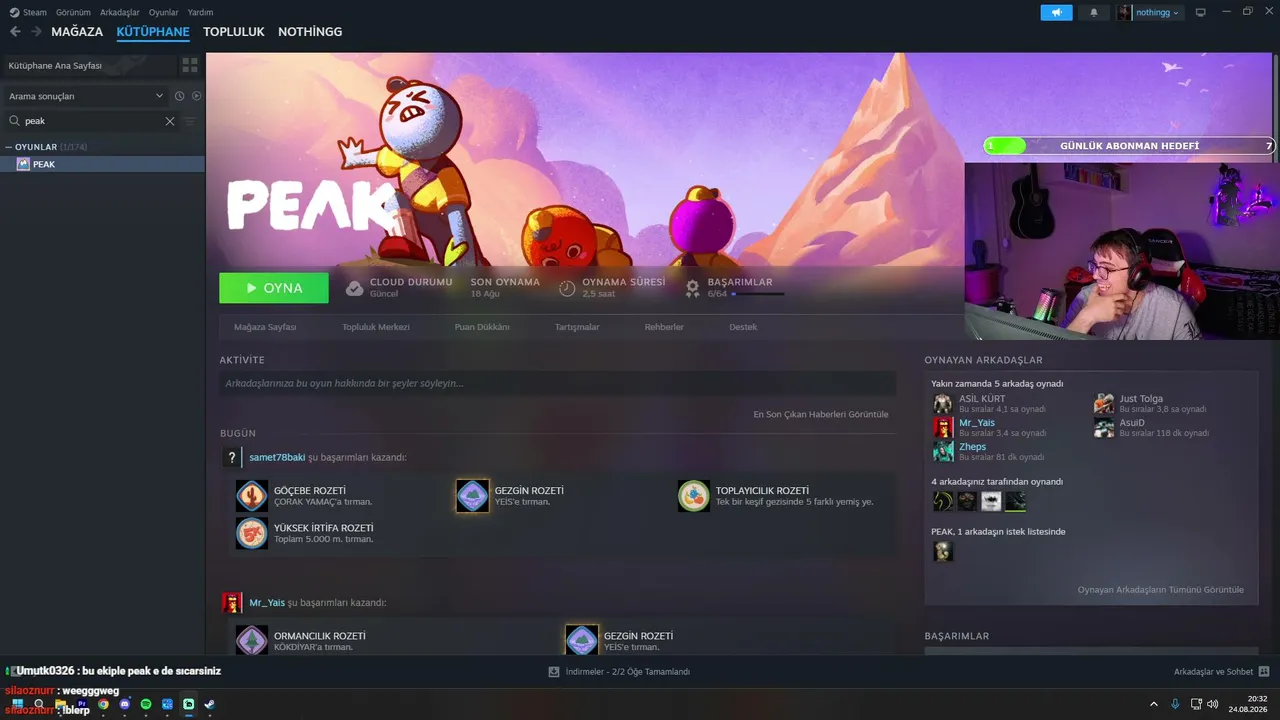Clear the library search text
The image size is (1280, 720).
click(x=170, y=121)
